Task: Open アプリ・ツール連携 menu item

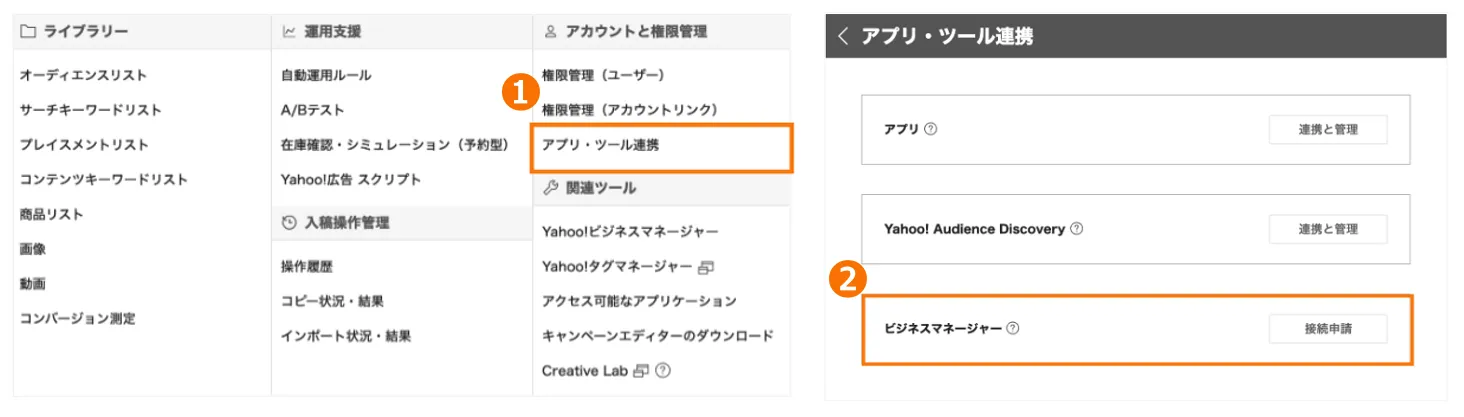Action: coord(600,145)
